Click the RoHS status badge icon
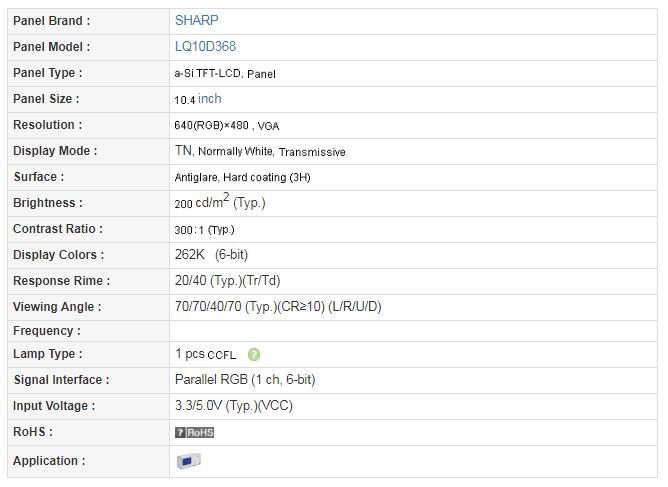Screen dimensions: 668x487 coord(194,432)
